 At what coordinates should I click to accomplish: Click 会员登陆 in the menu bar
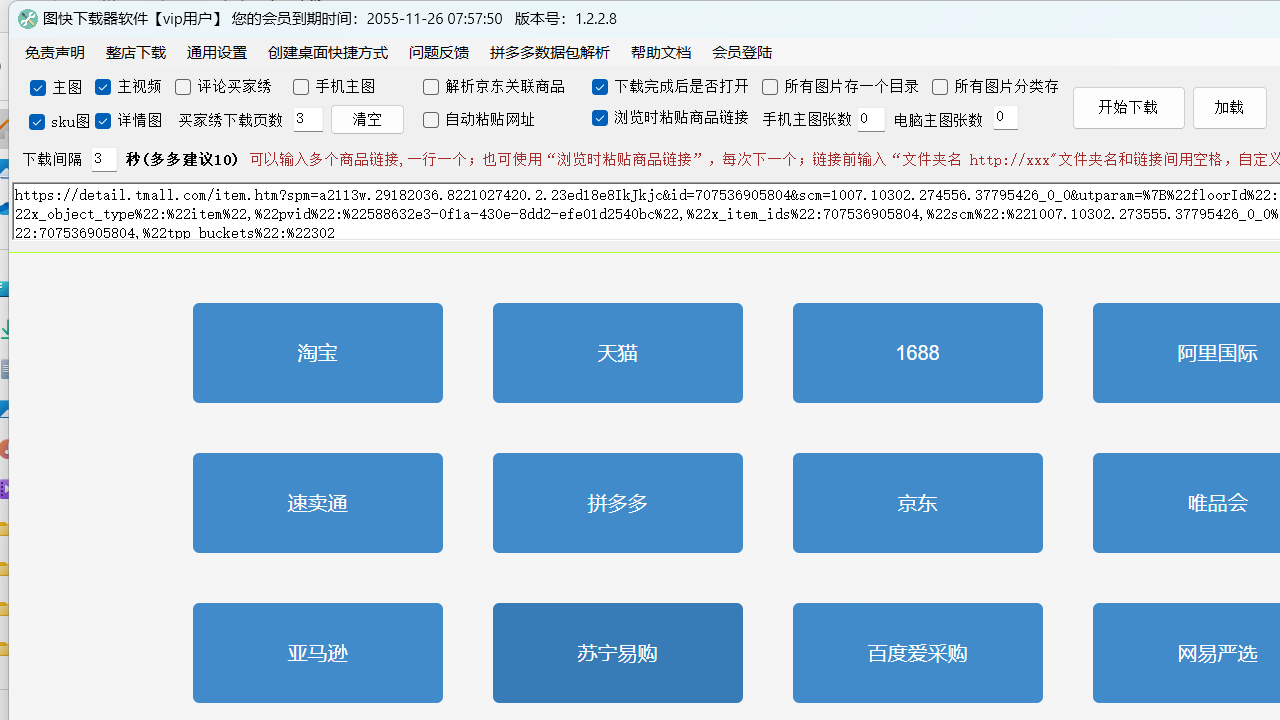click(742, 52)
